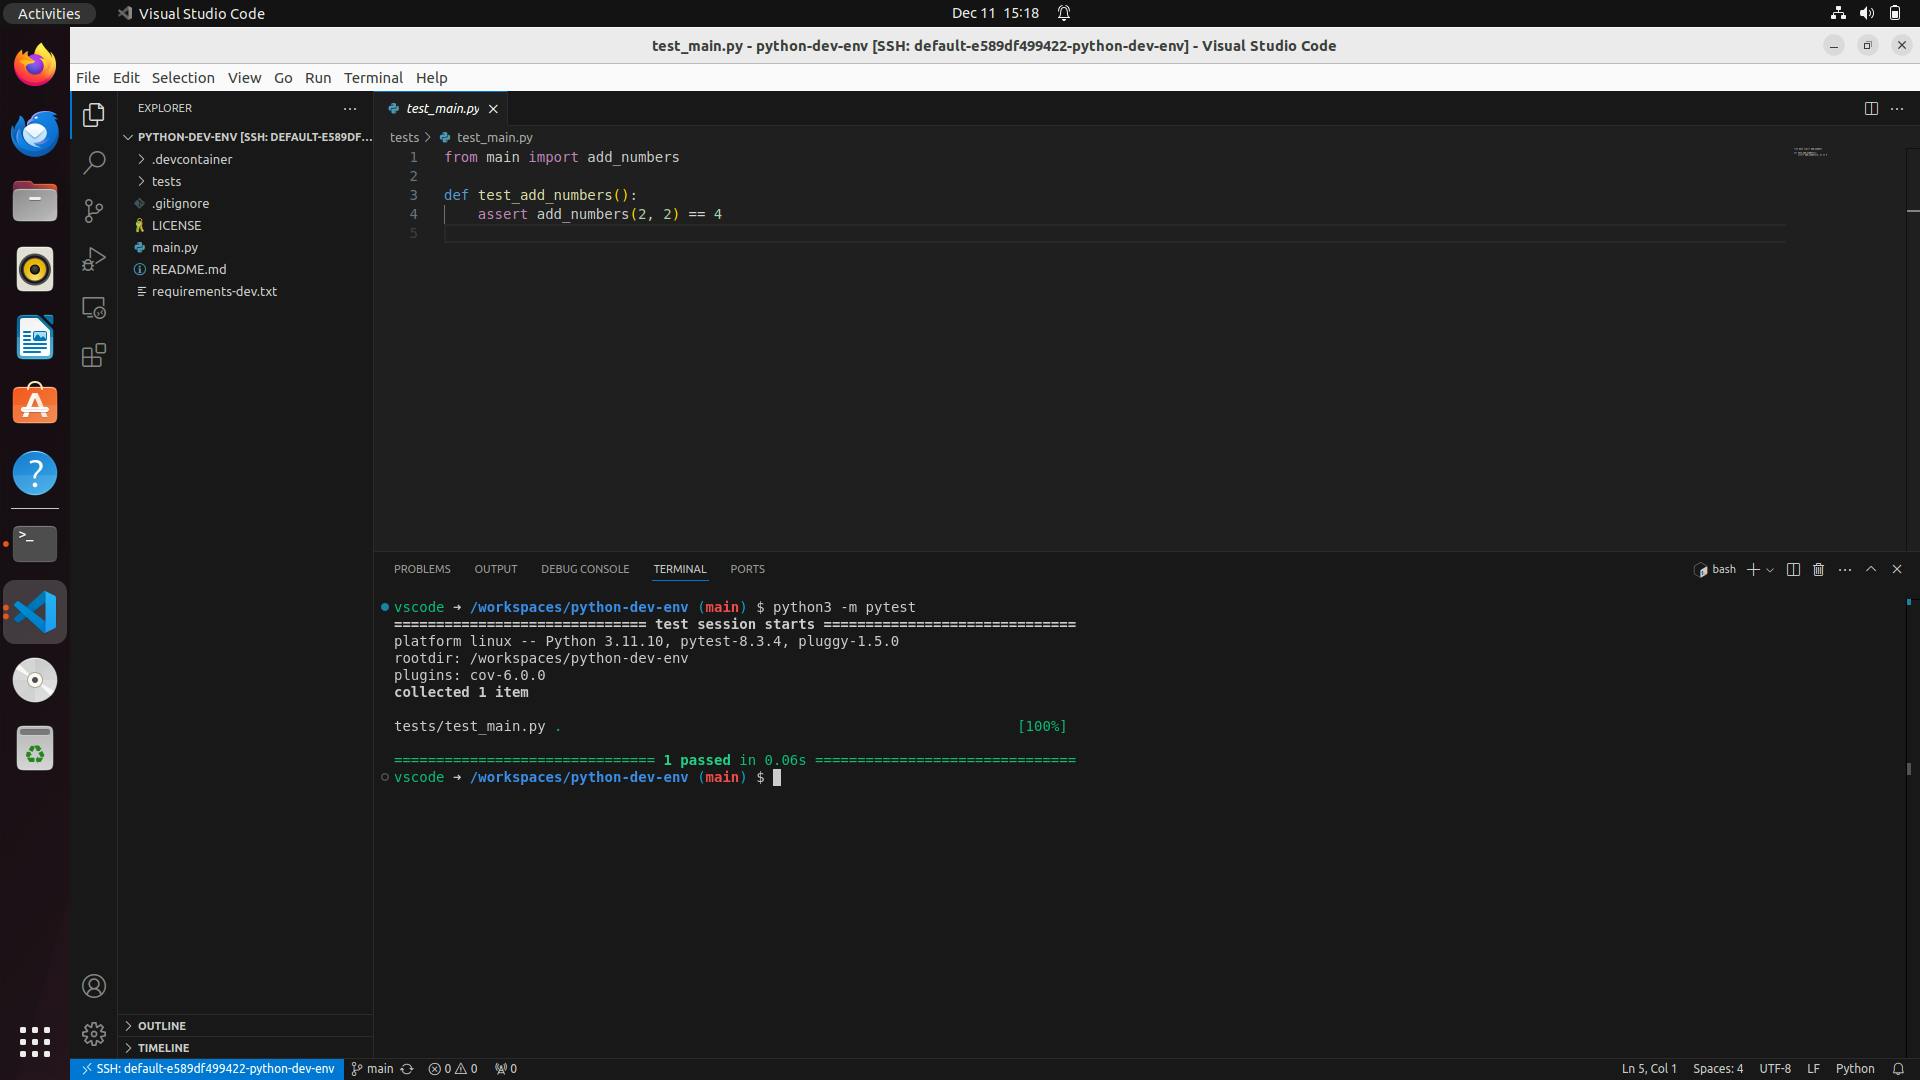Viewport: 1920px width, 1080px height.
Task: Open Manage gear in activity bar
Action: point(94,1033)
